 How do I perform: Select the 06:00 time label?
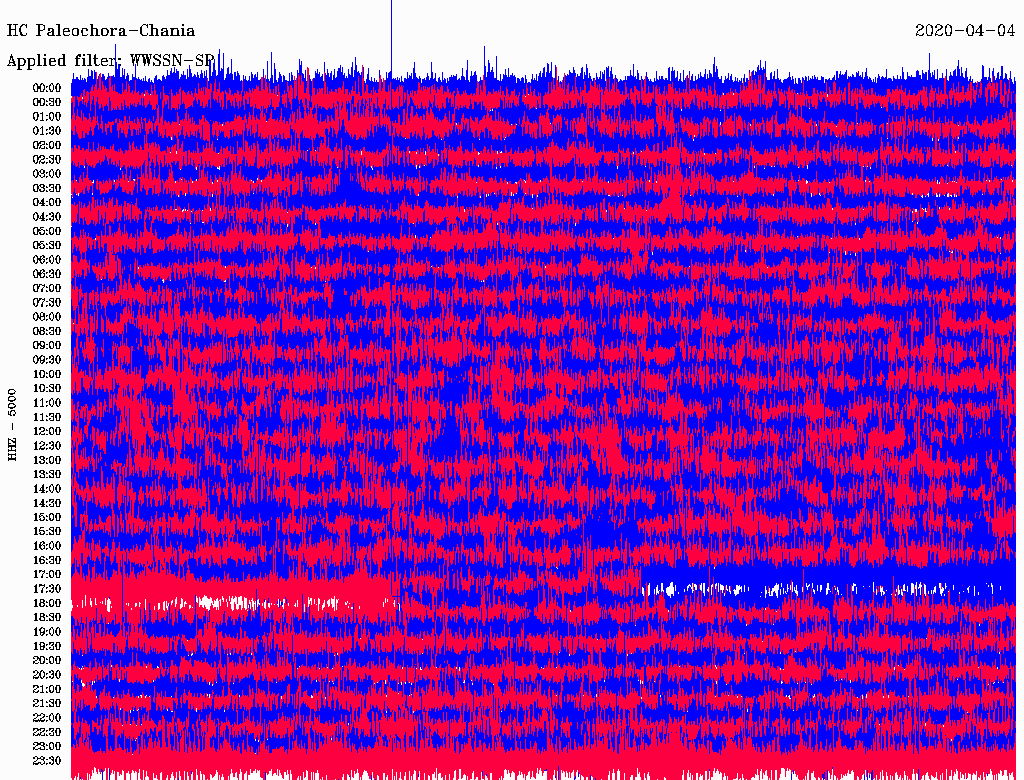click(47, 259)
